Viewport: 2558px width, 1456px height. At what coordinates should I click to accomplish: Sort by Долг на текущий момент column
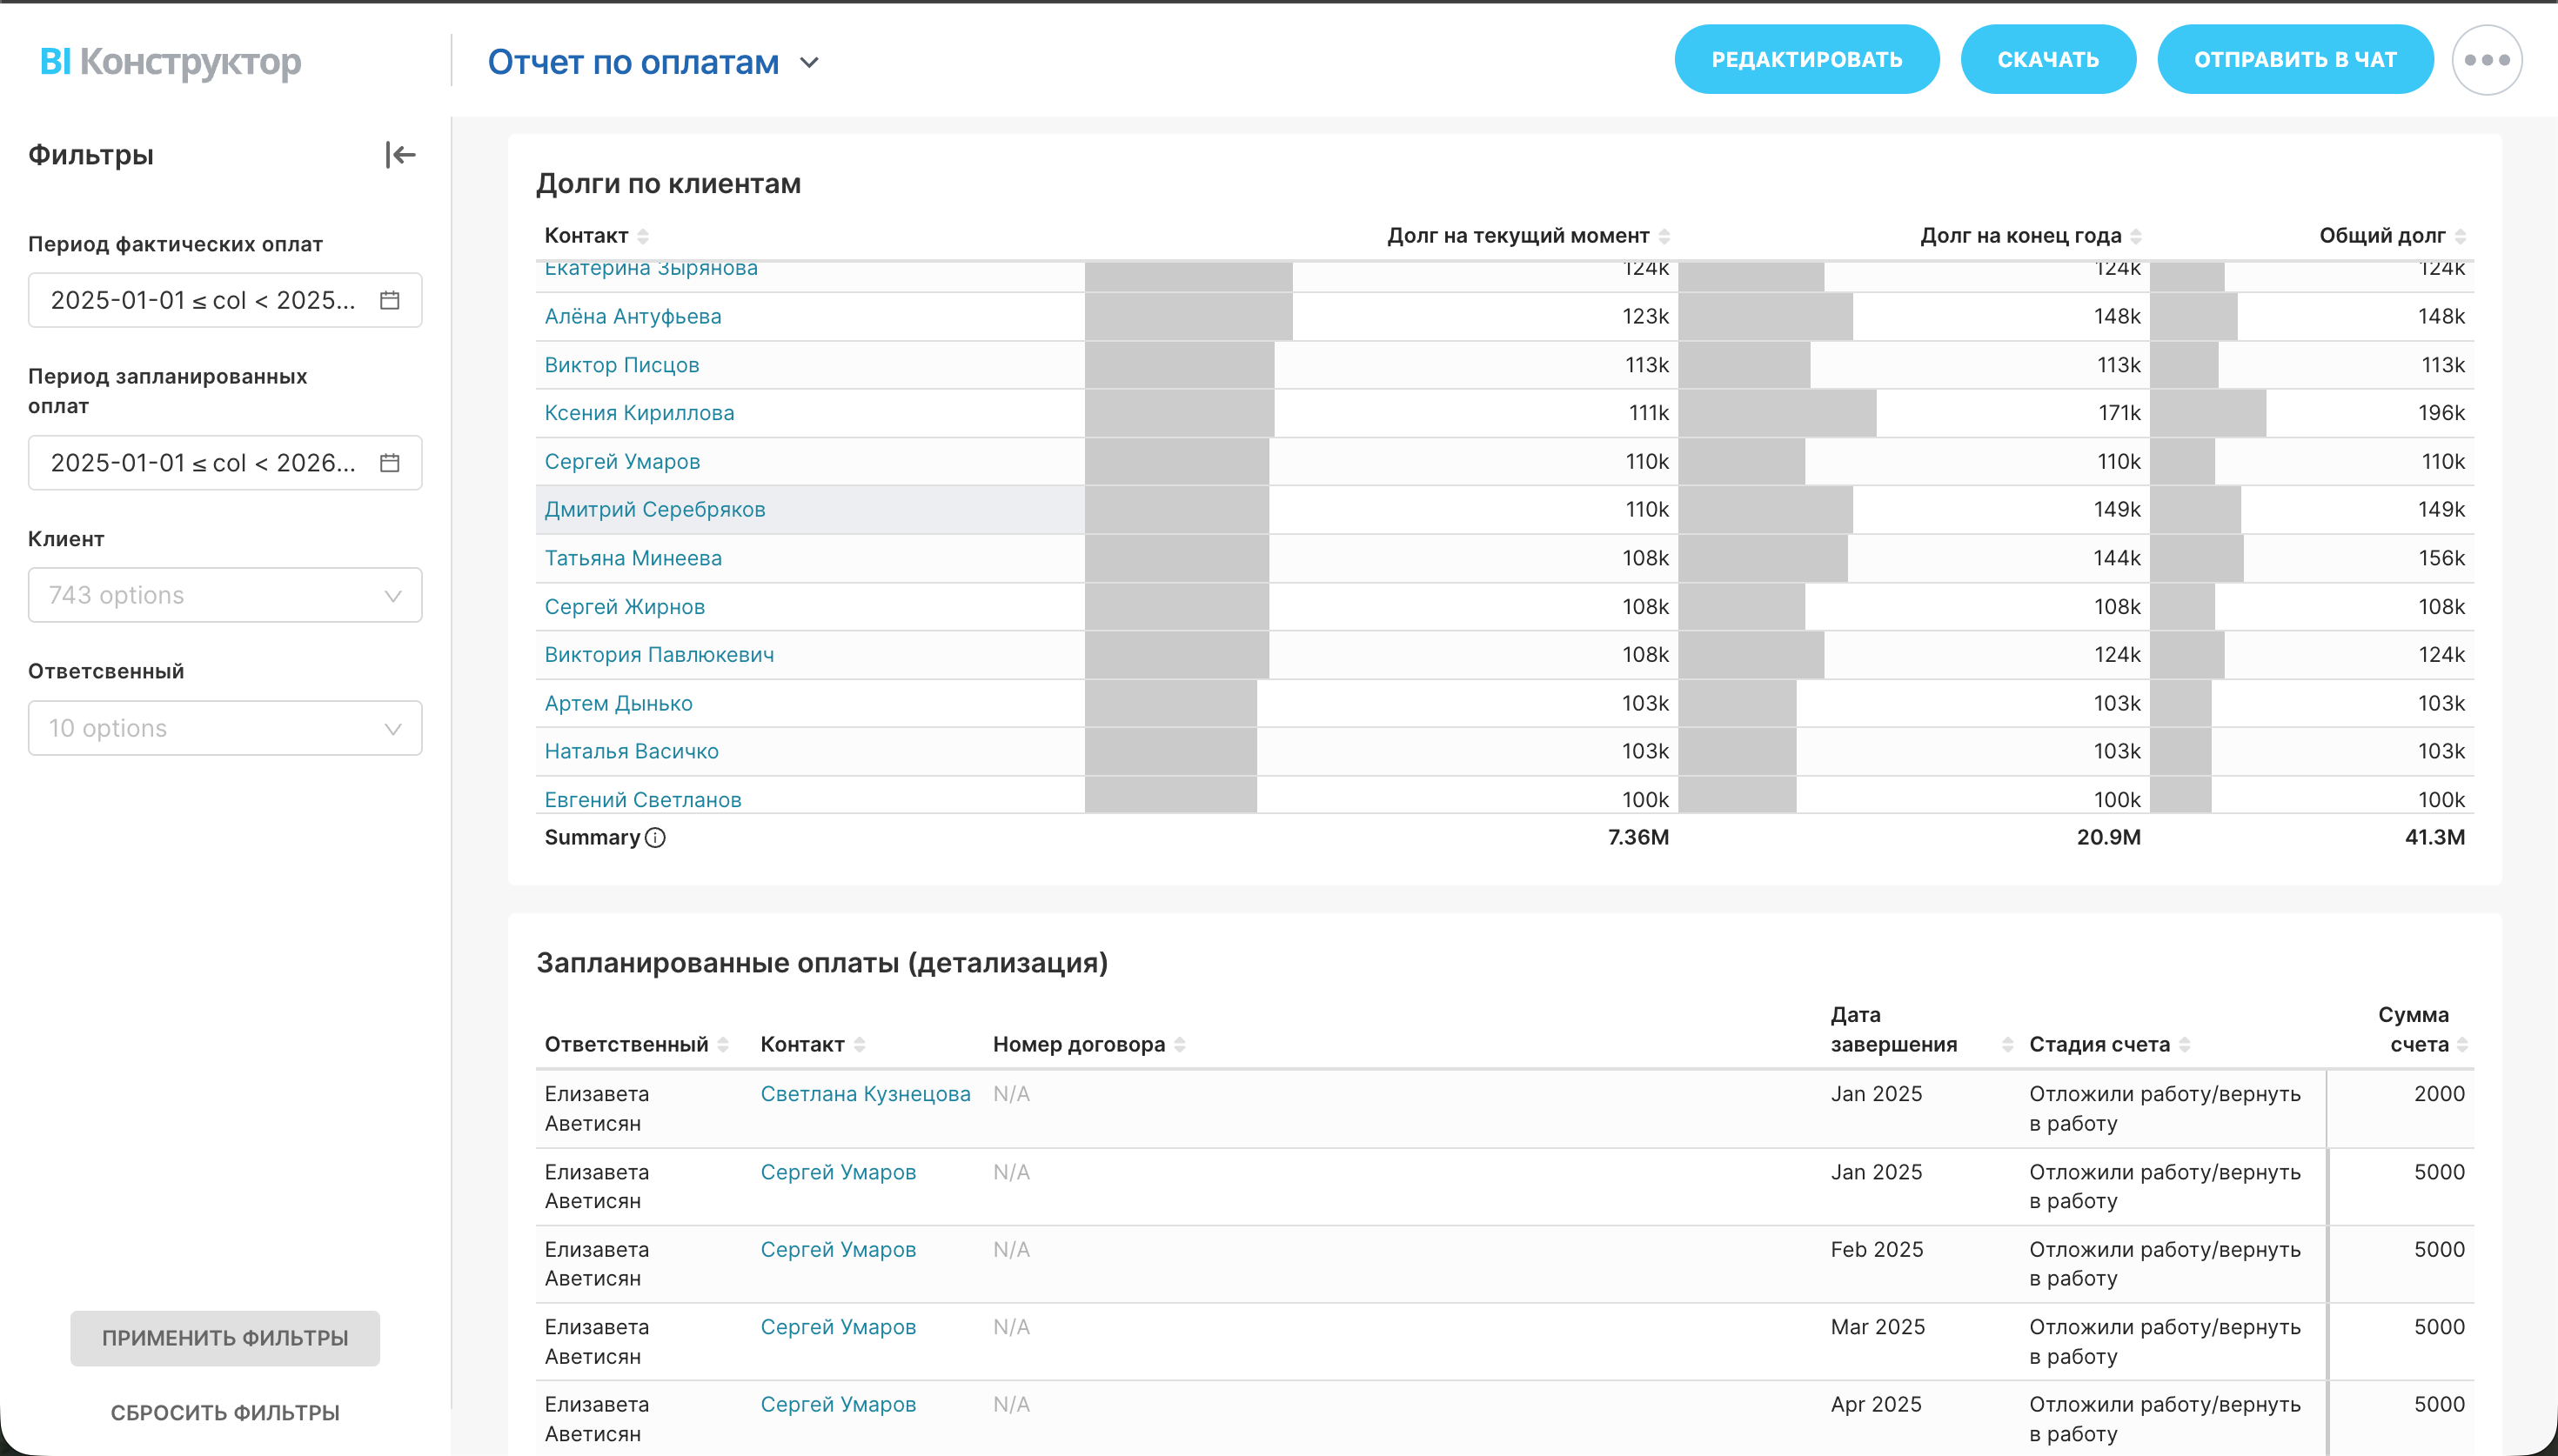click(x=1664, y=236)
